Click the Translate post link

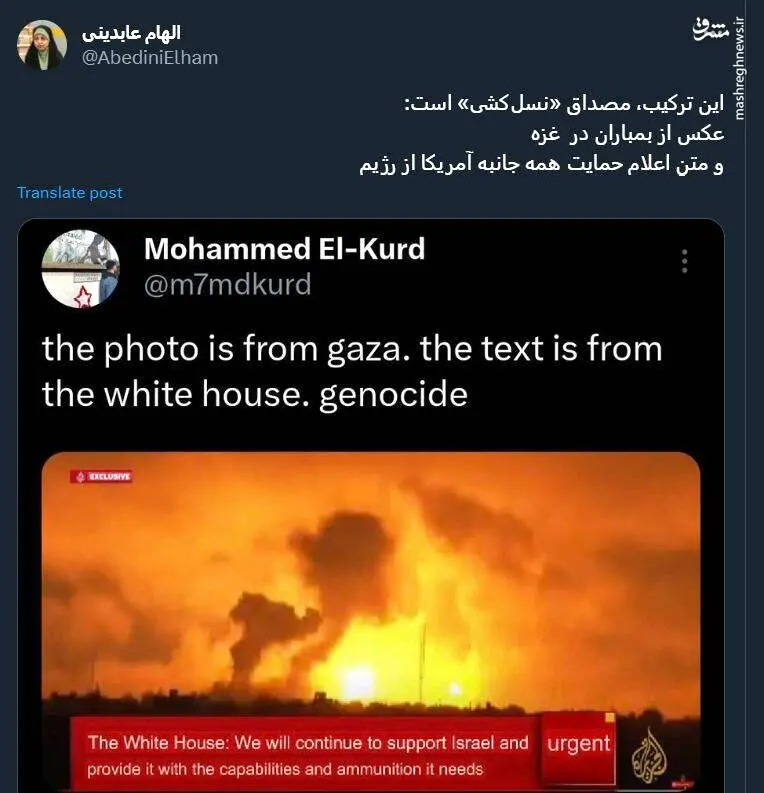pyautogui.click(x=70, y=193)
